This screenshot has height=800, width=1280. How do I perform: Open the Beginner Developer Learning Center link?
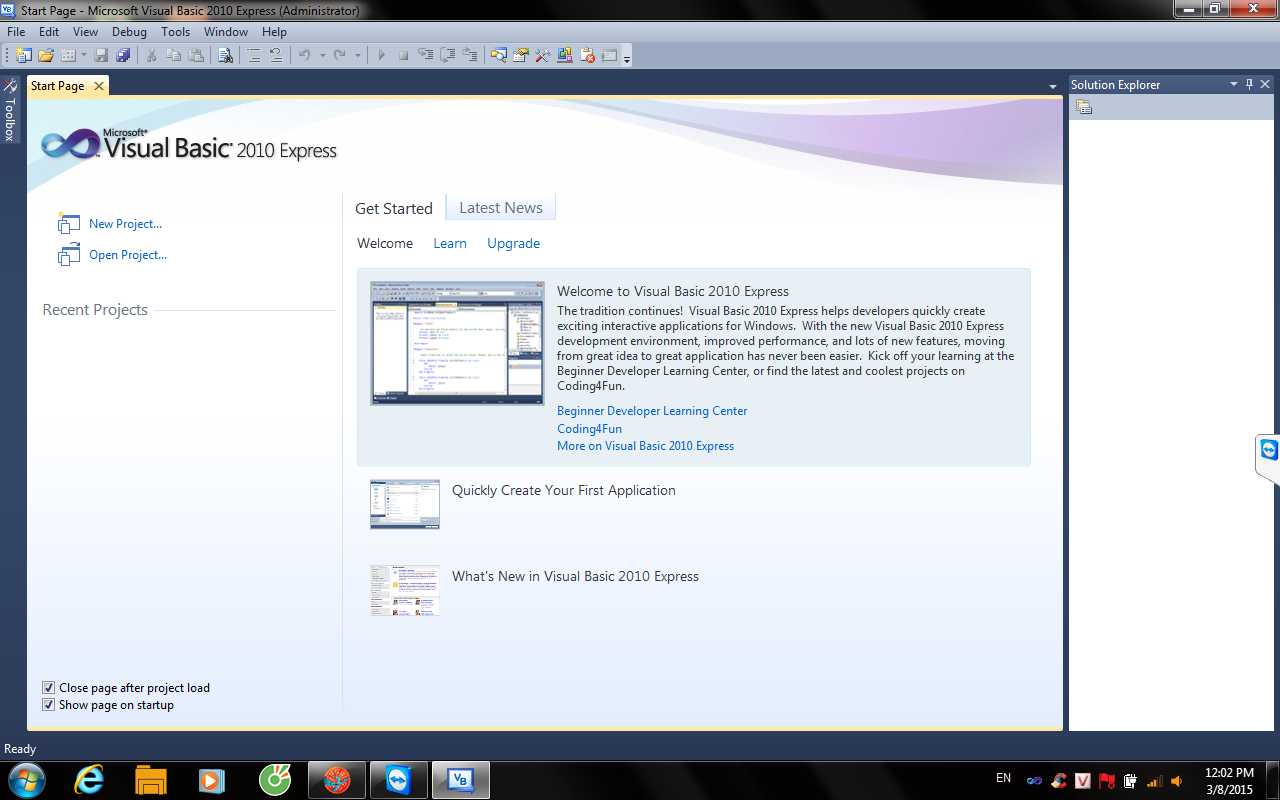click(x=652, y=411)
